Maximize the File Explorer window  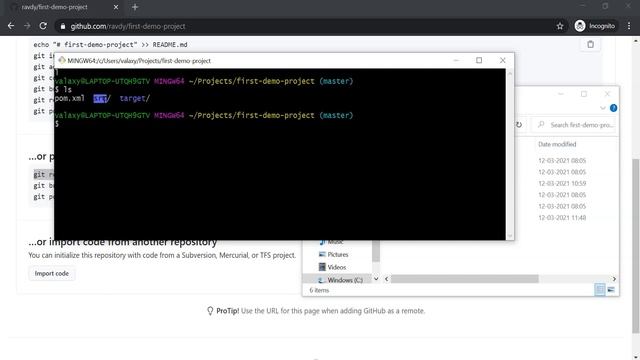point(584,94)
